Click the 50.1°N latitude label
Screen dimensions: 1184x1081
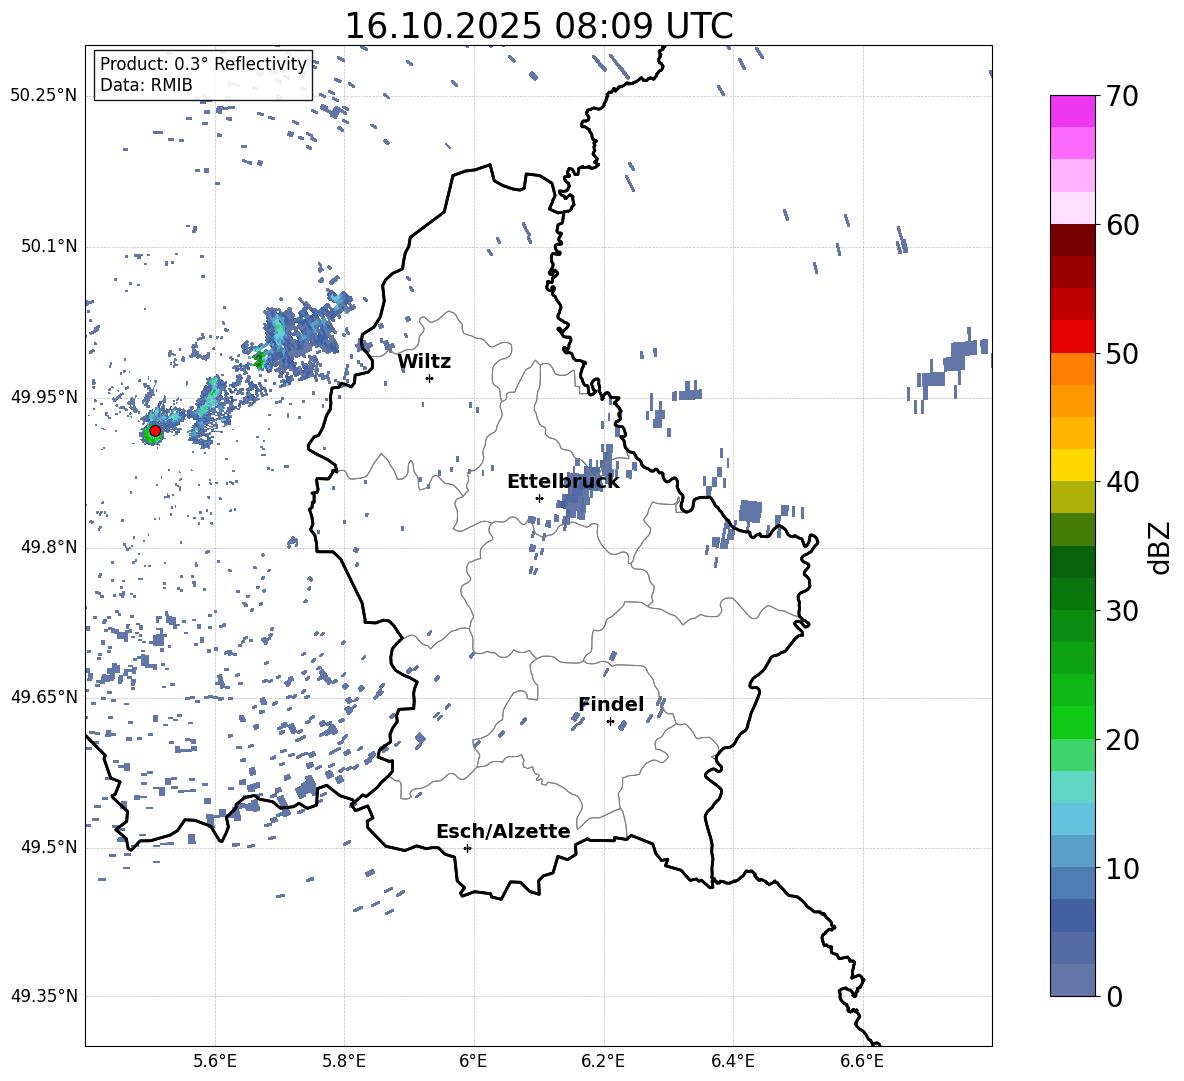(49, 246)
